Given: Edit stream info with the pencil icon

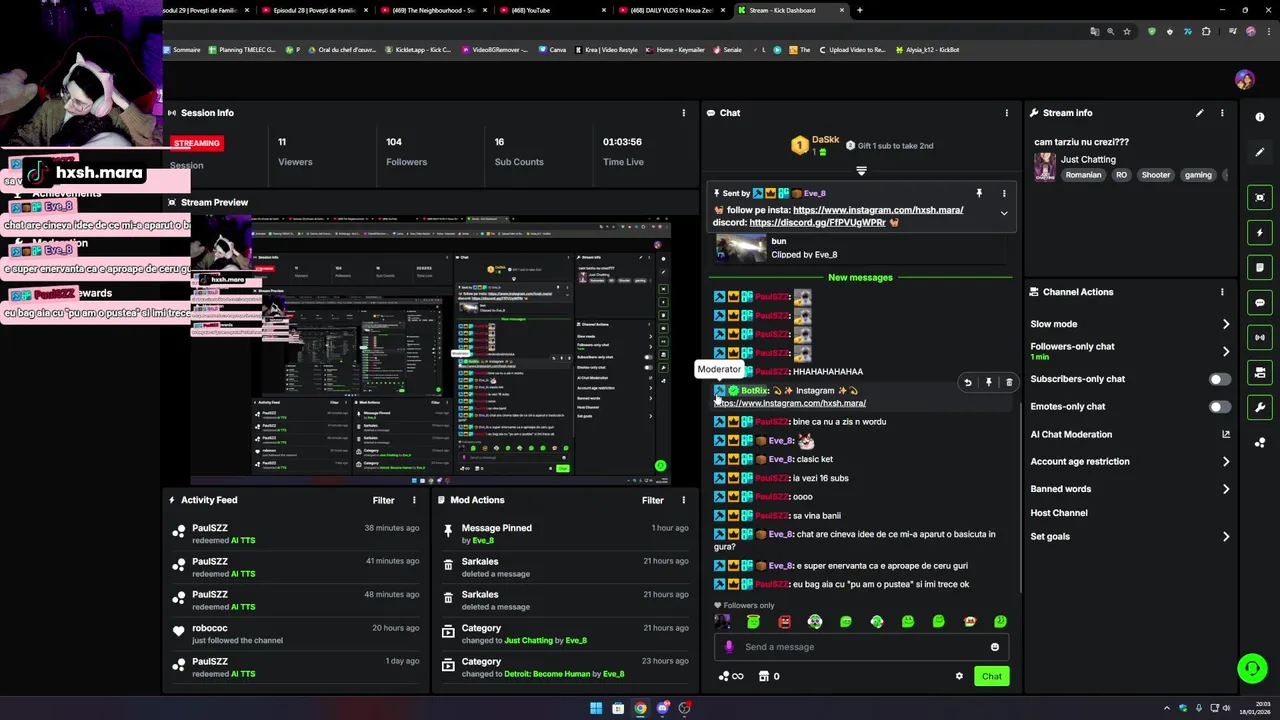Looking at the screenshot, I should click(1199, 113).
